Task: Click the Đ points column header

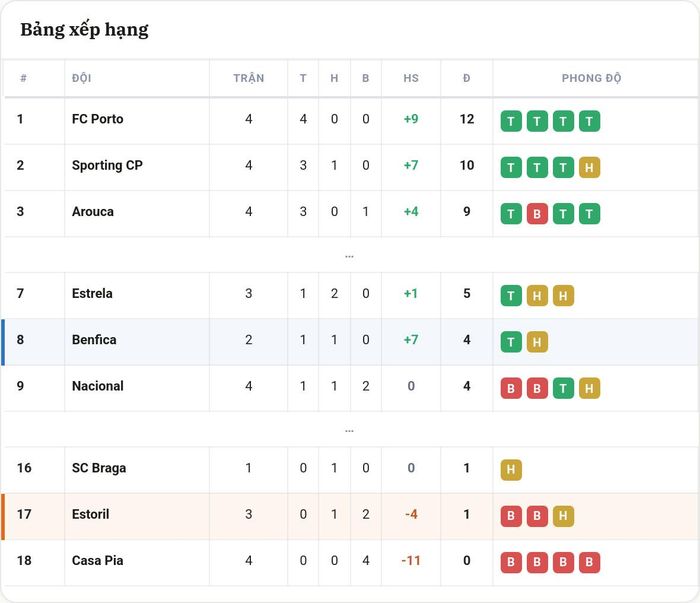Action: tap(467, 78)
